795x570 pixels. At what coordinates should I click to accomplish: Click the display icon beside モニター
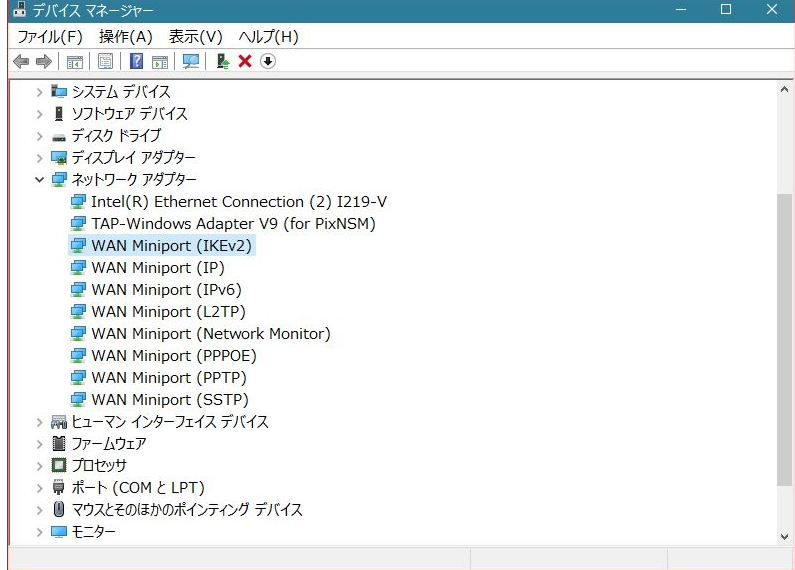(59, 532)
